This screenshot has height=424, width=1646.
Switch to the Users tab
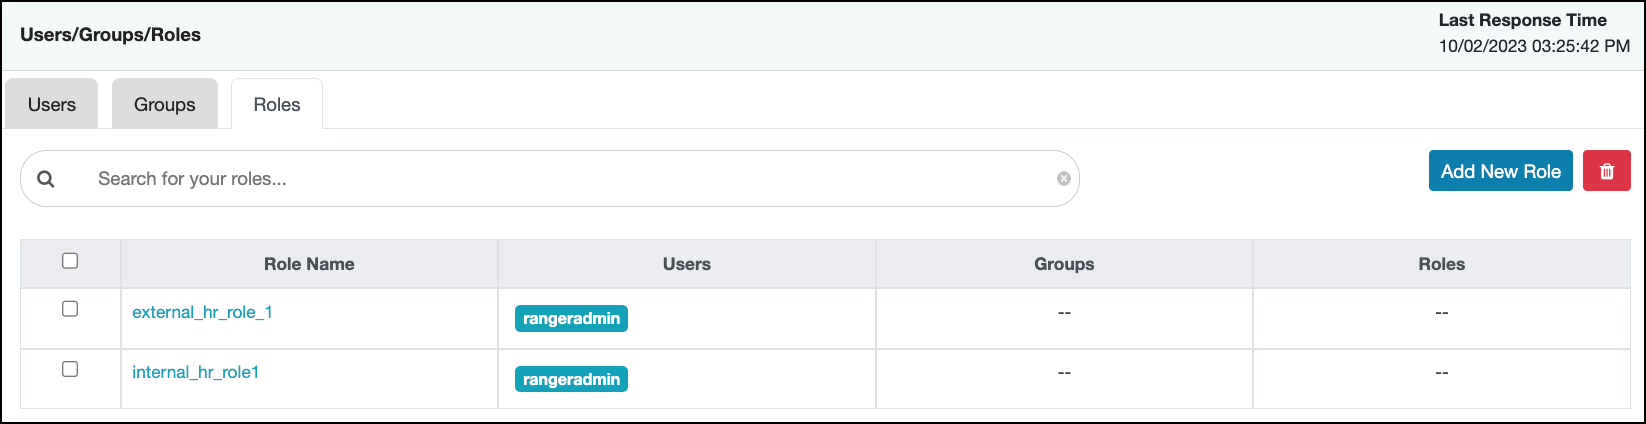(x=52, y=105)
